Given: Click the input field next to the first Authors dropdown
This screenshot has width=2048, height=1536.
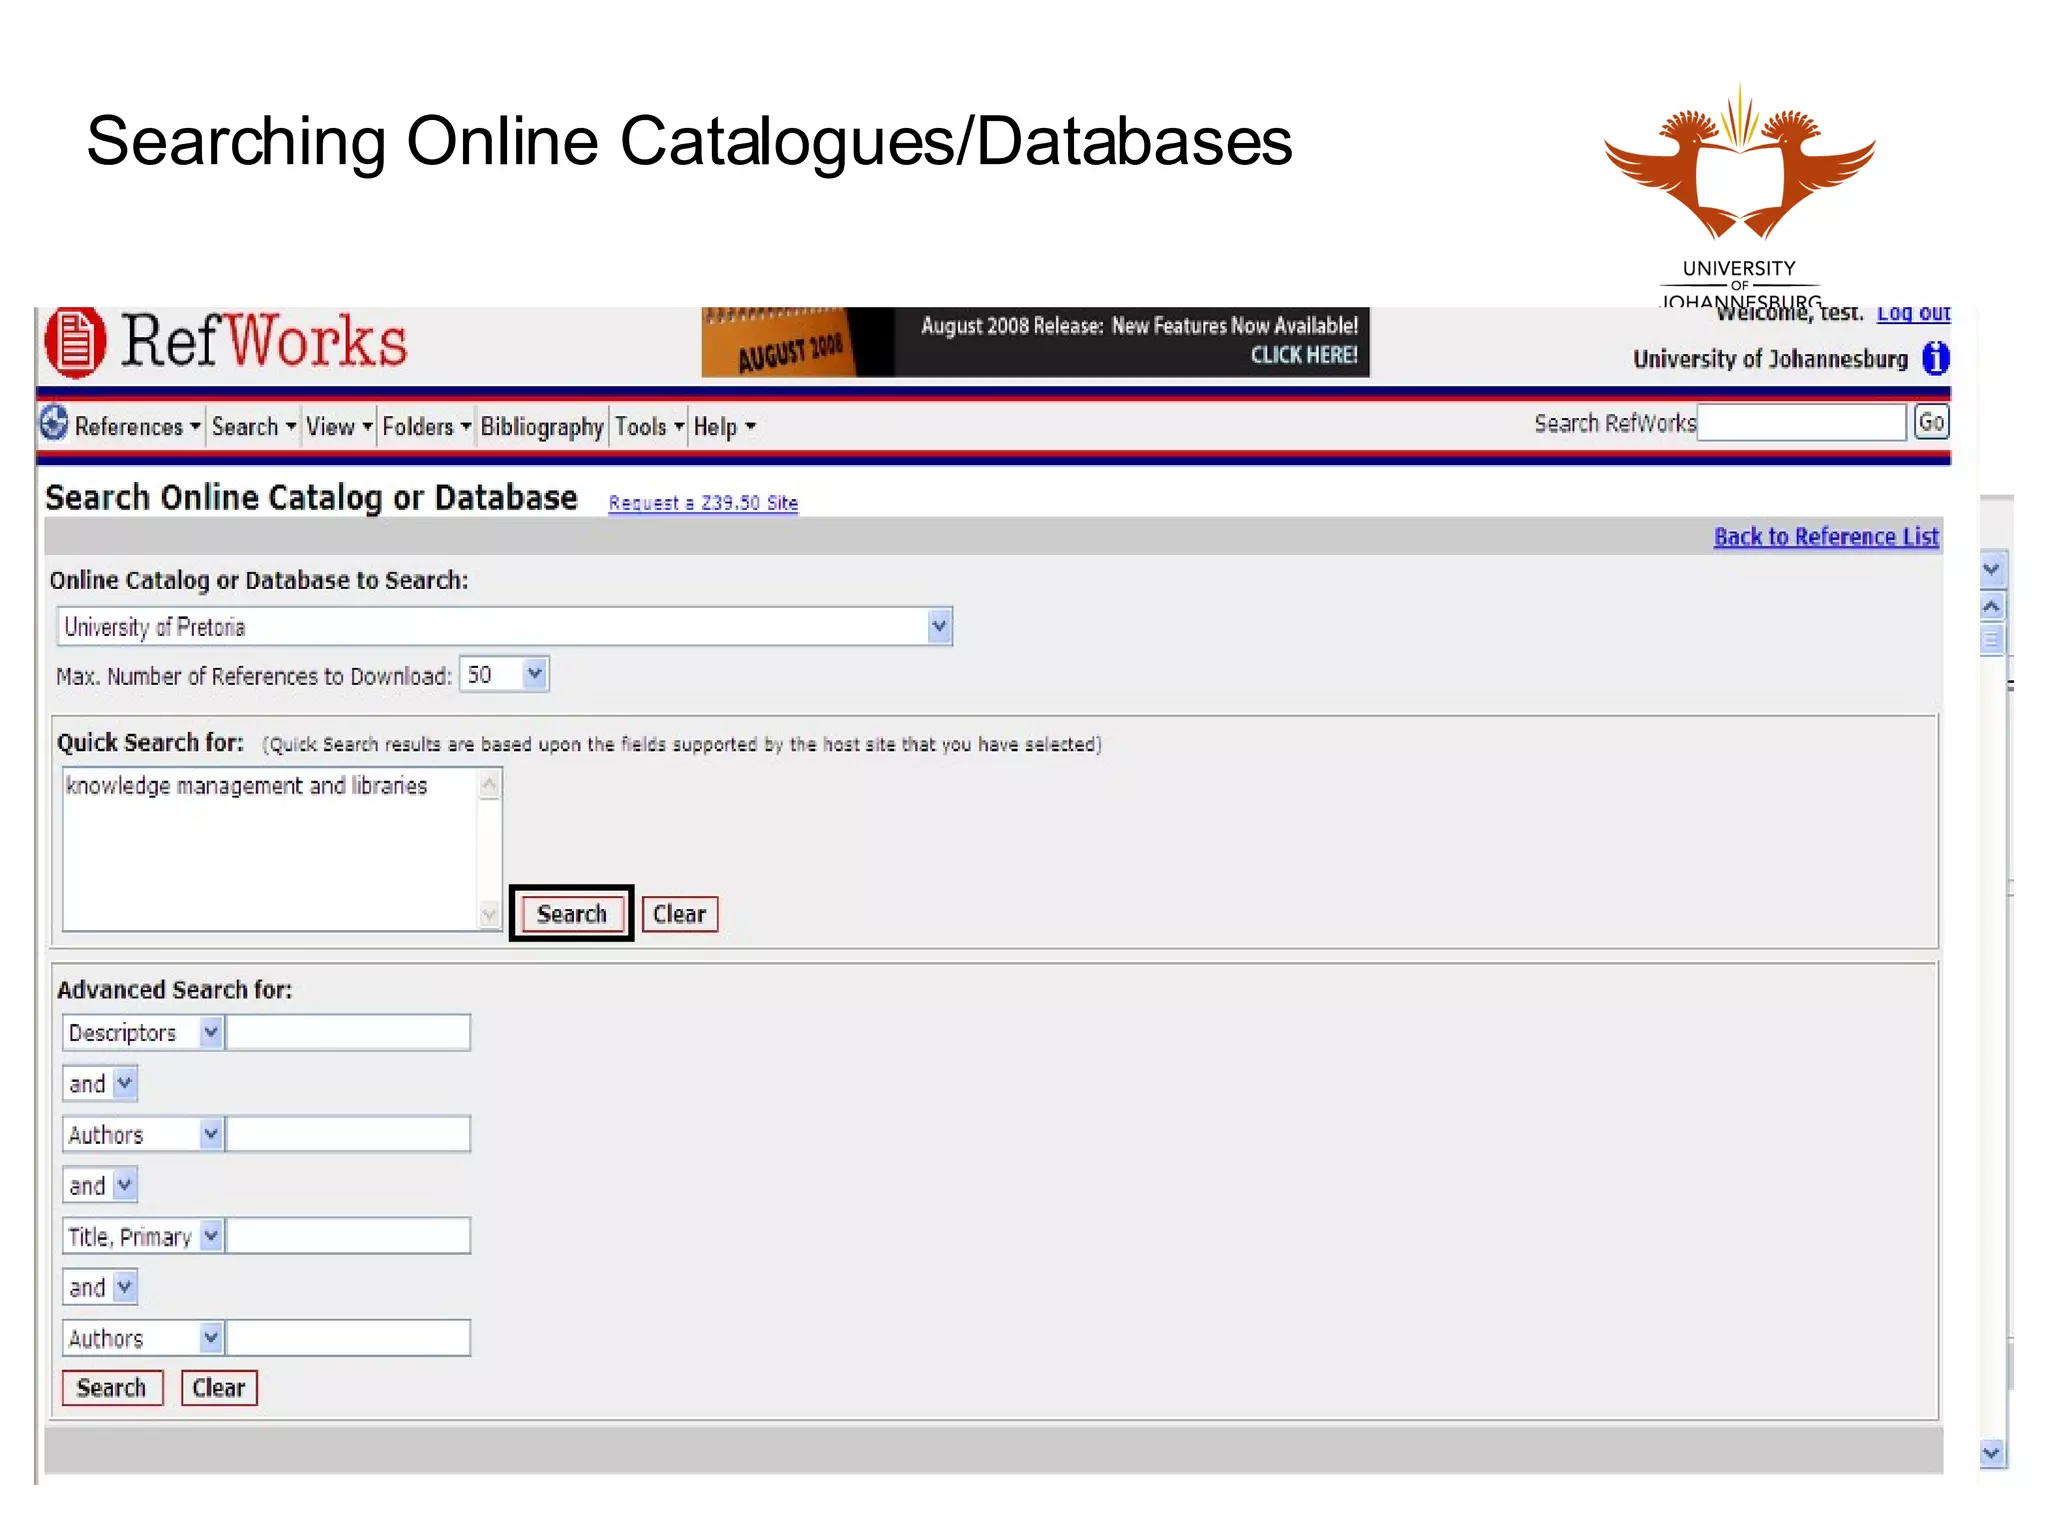Looking at the screenshot, I should (x=348, y=1135).
